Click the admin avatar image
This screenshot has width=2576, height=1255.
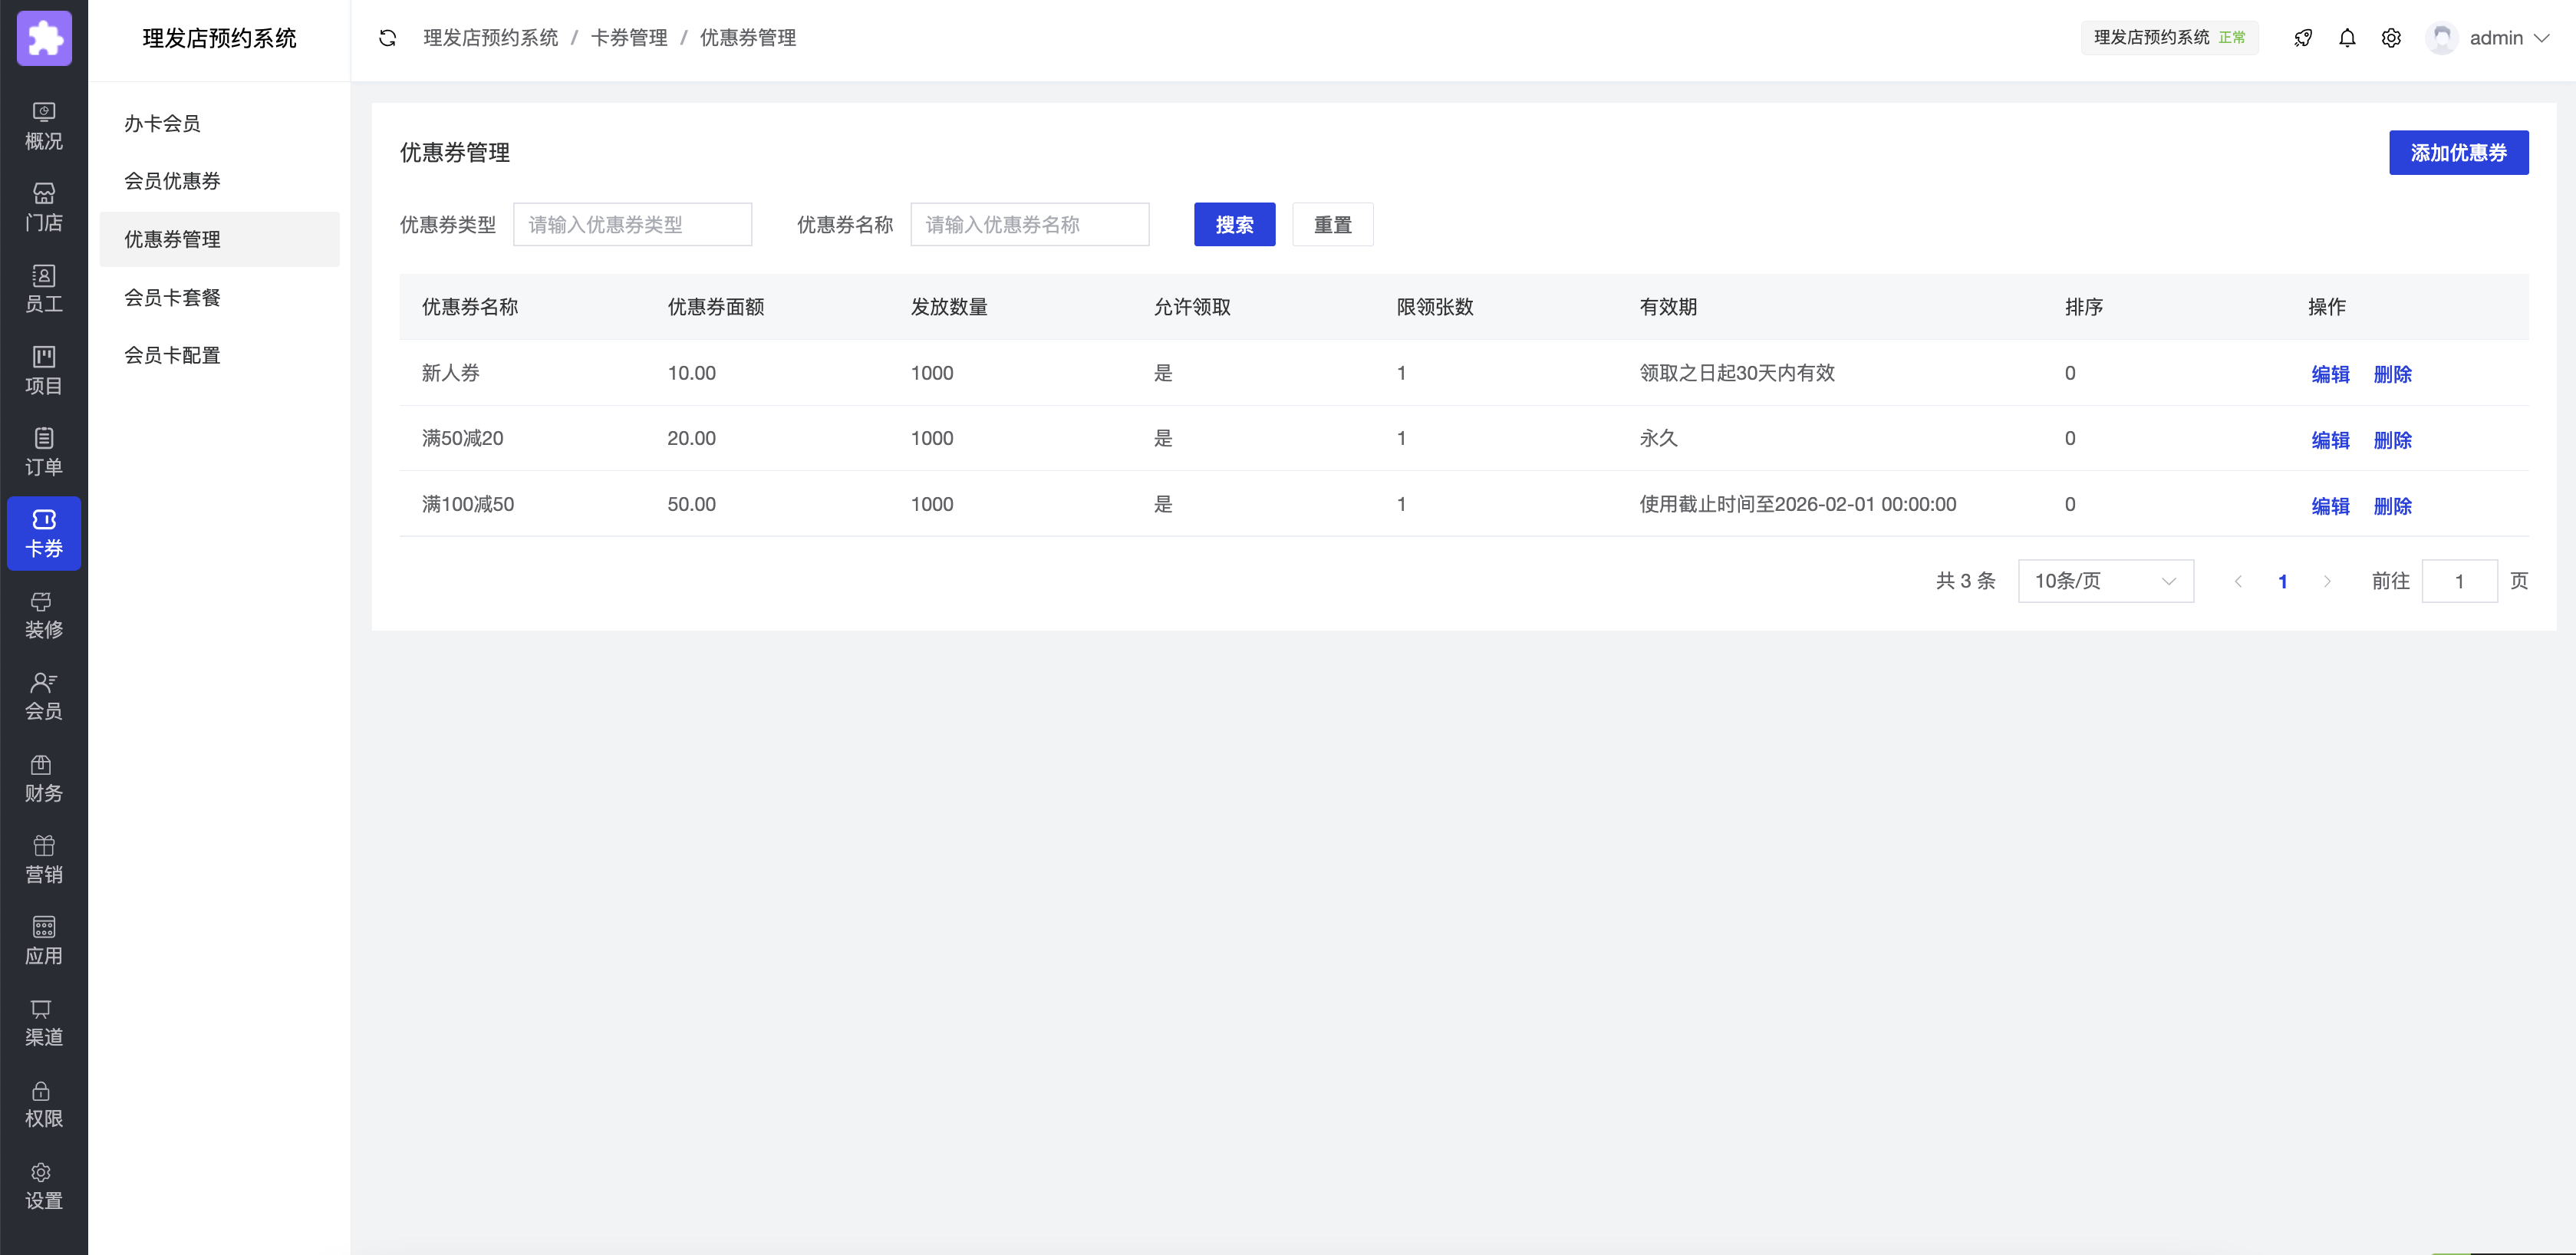pos(2442,38)
